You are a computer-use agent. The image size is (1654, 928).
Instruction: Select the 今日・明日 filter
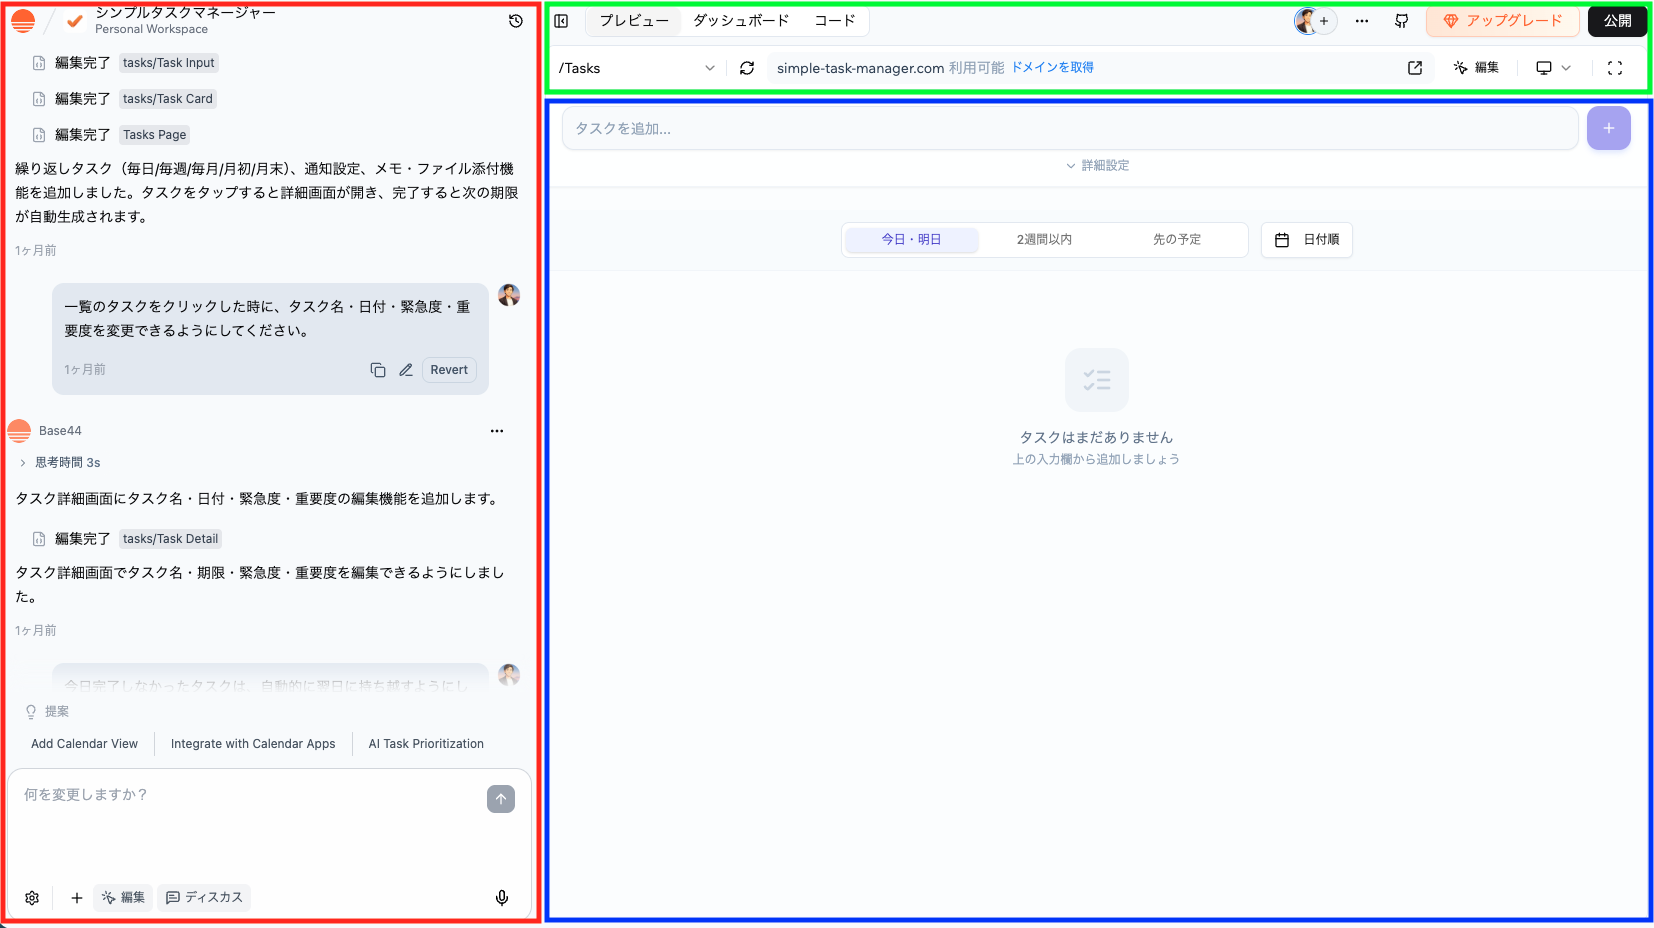(x=911, y=240)
